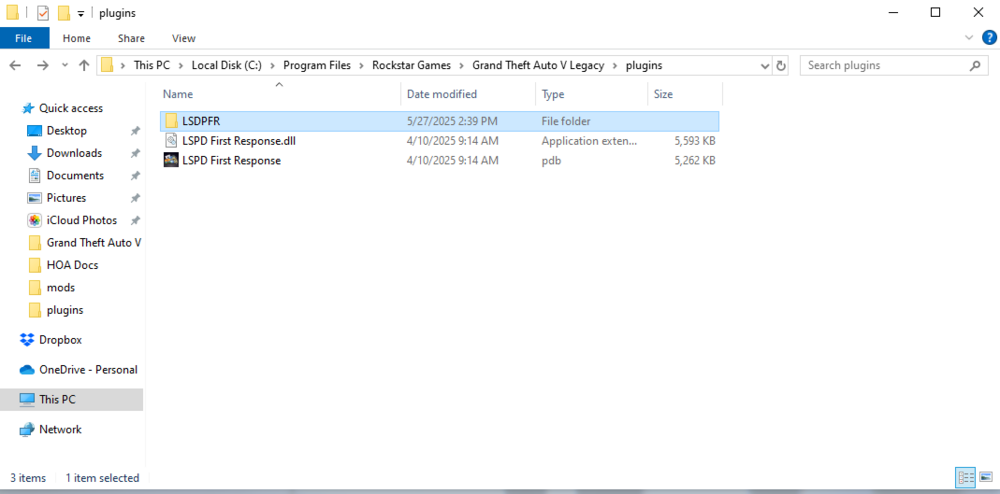
Task: Open address bar history dropdown
Action: click(x=765, y=65)
